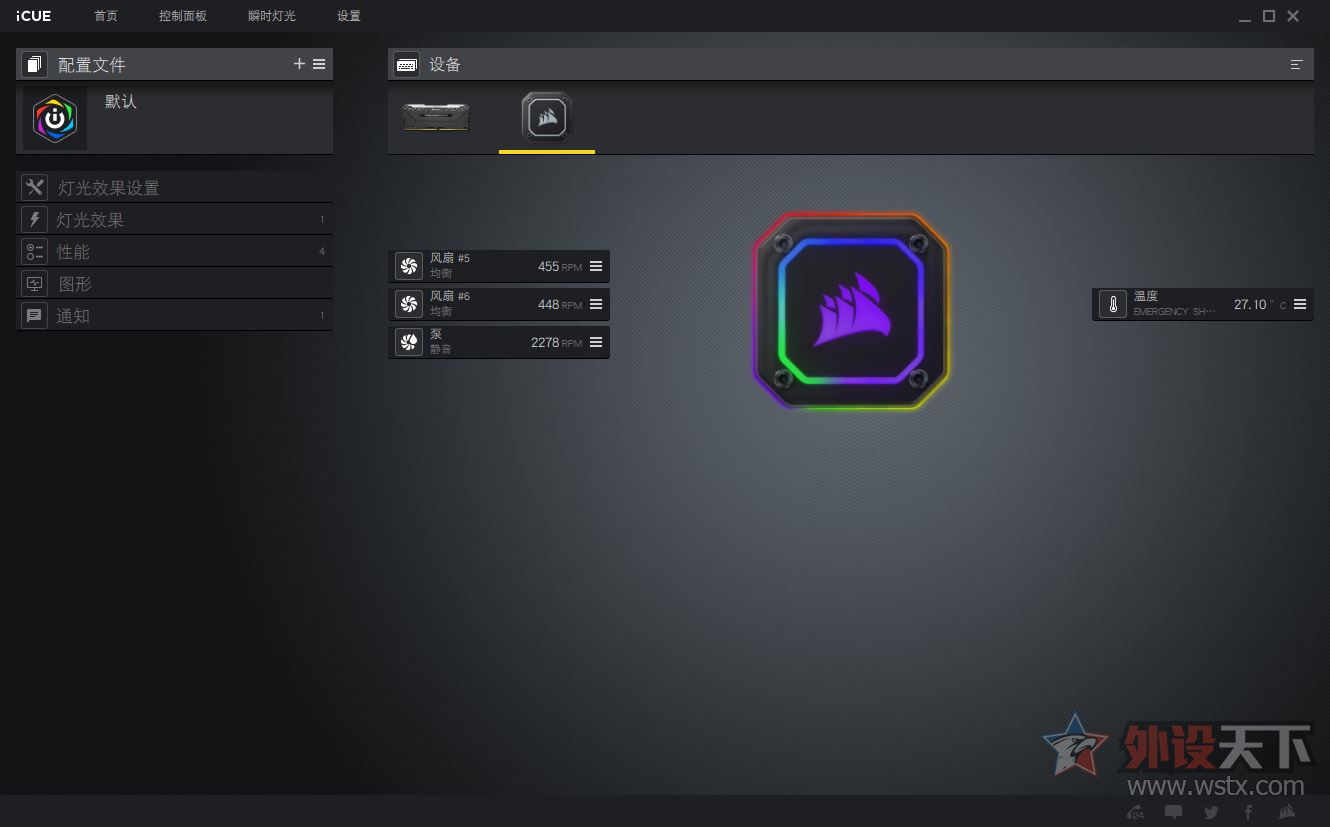Open the Corsair sails website icon
Viewport: 1330px width, 827px height.
(1287, 812)
